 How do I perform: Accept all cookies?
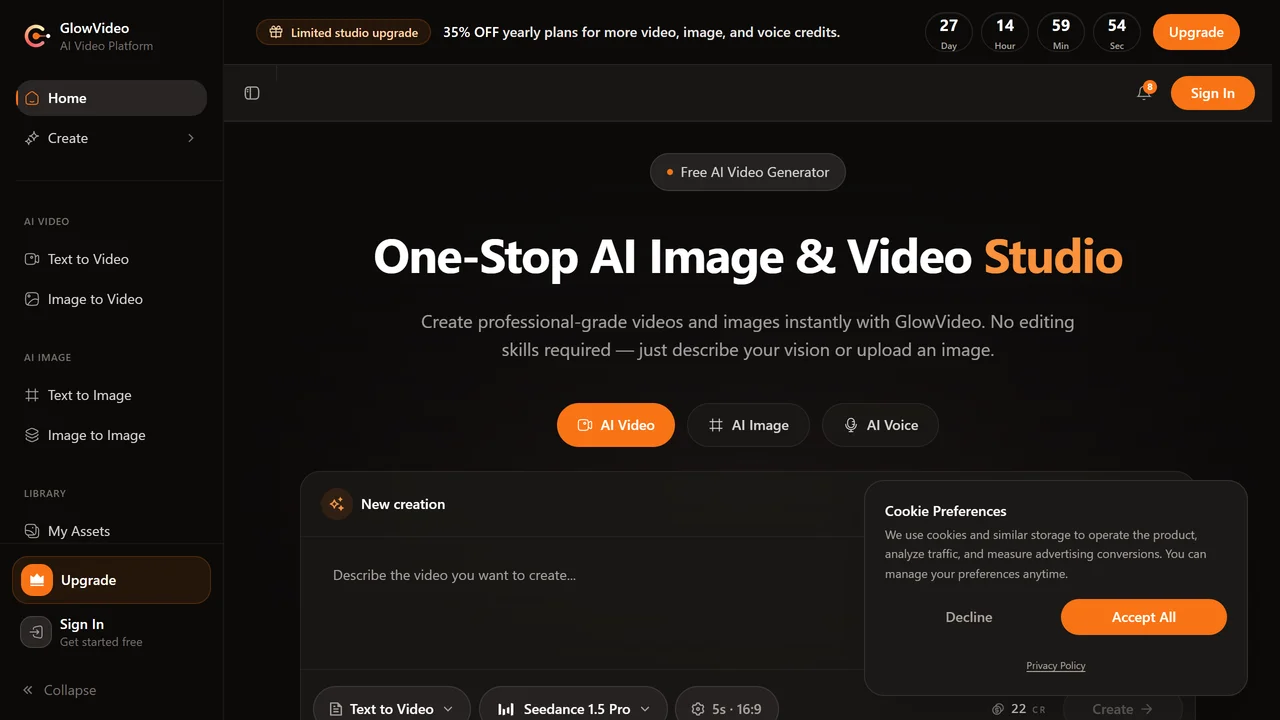pos(1143,617)
